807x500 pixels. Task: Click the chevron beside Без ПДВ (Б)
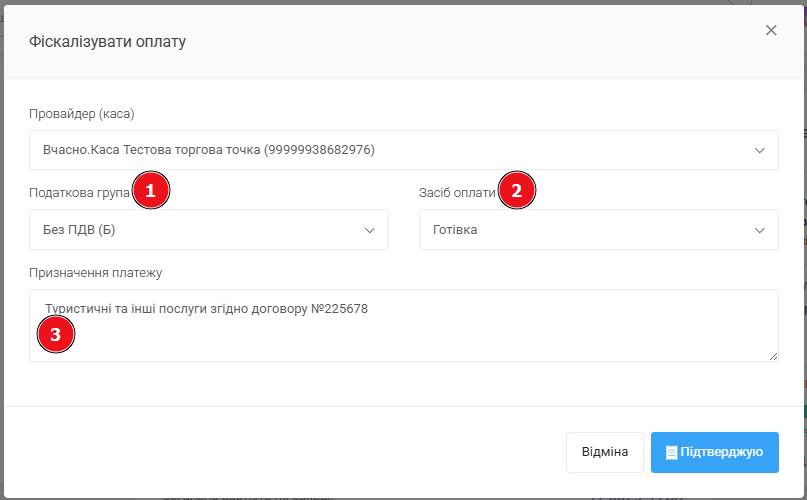pos(368,230)
